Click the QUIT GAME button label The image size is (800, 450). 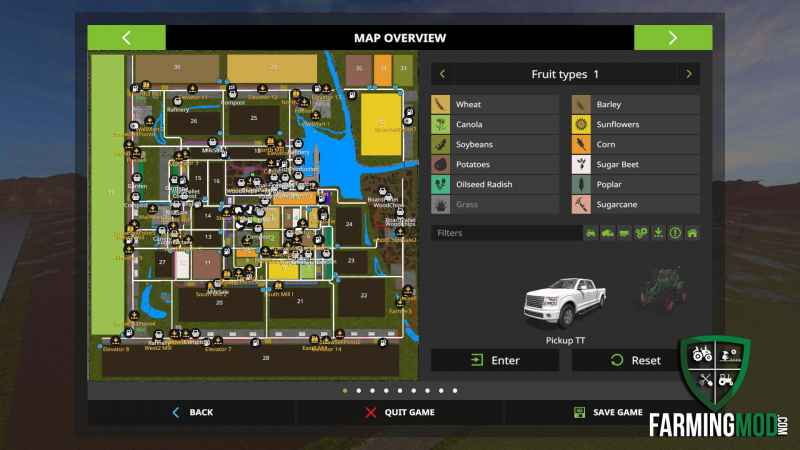[x=409, y=412]
